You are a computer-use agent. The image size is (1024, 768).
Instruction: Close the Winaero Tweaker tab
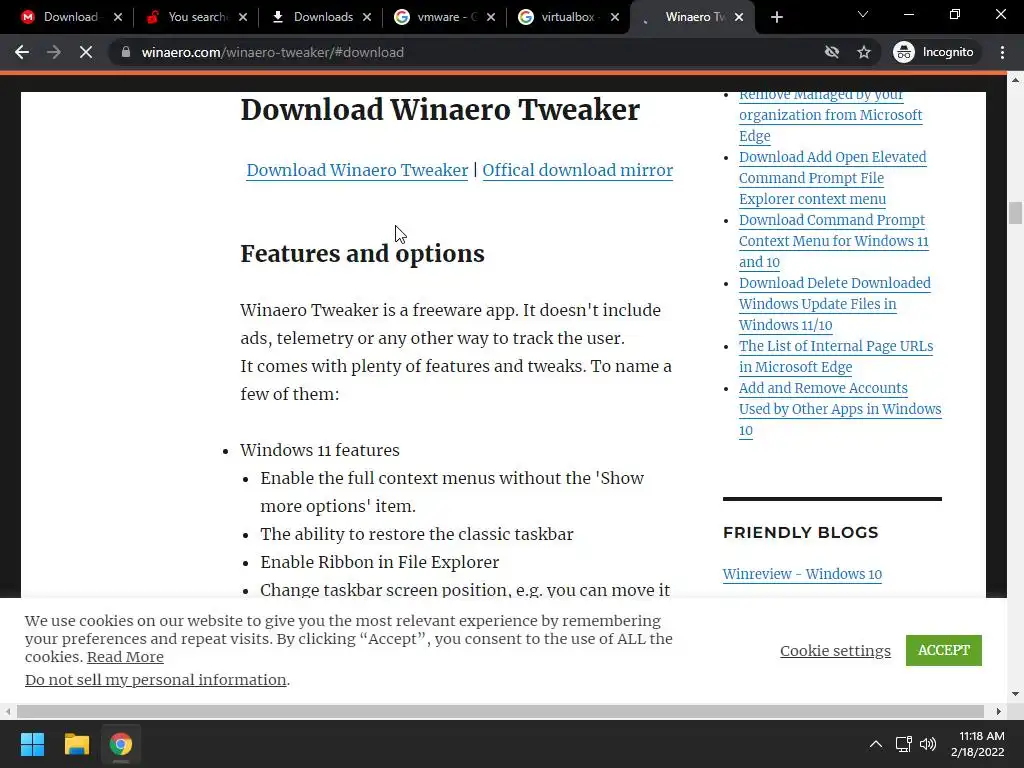(x=739, y=17)
